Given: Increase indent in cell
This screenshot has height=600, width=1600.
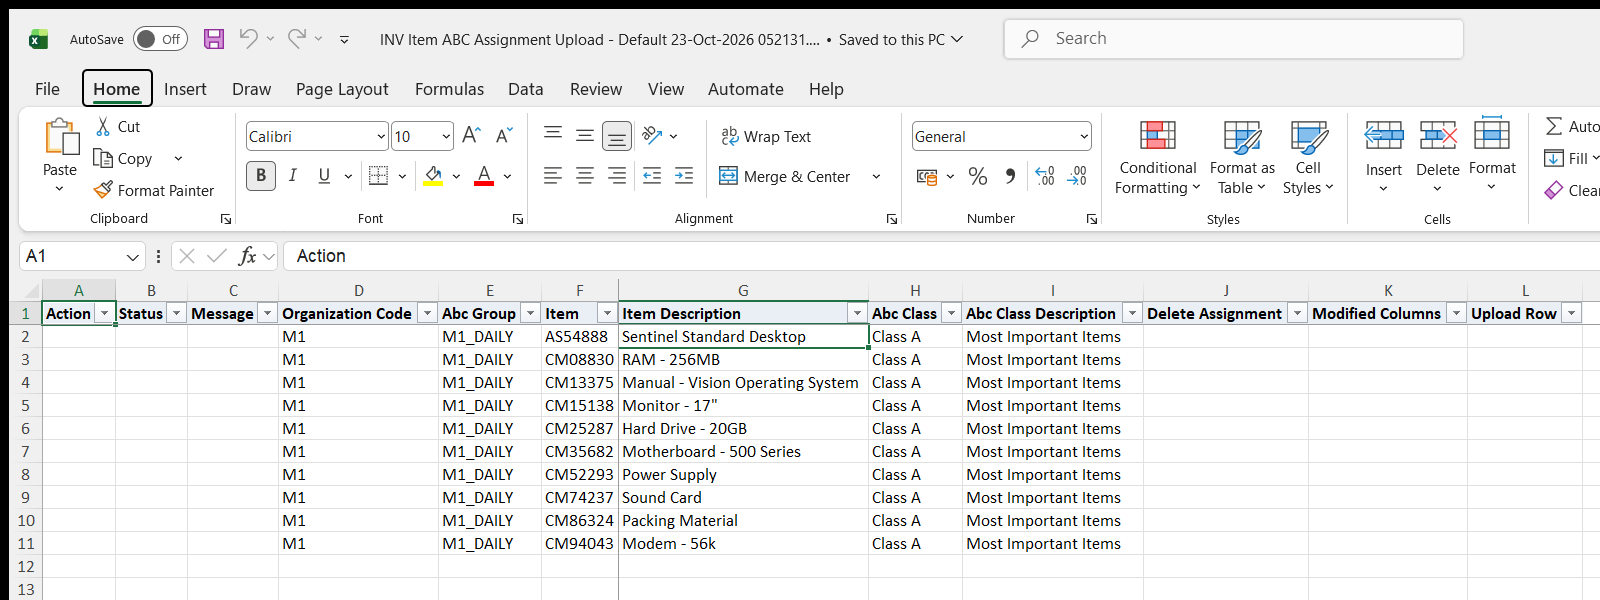Looking at the screenshot, I should point(684,176).
